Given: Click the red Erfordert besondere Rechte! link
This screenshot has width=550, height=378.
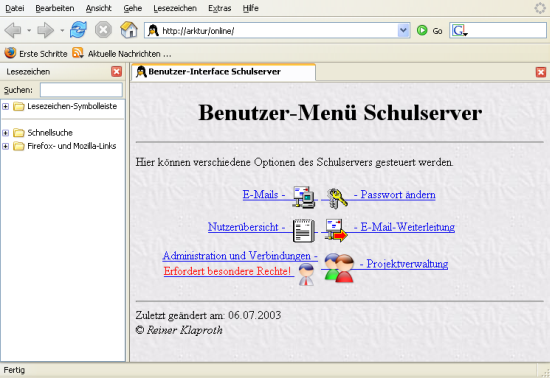Looking at the screenshot, I should pyautogui.click(x=227, y=271).
